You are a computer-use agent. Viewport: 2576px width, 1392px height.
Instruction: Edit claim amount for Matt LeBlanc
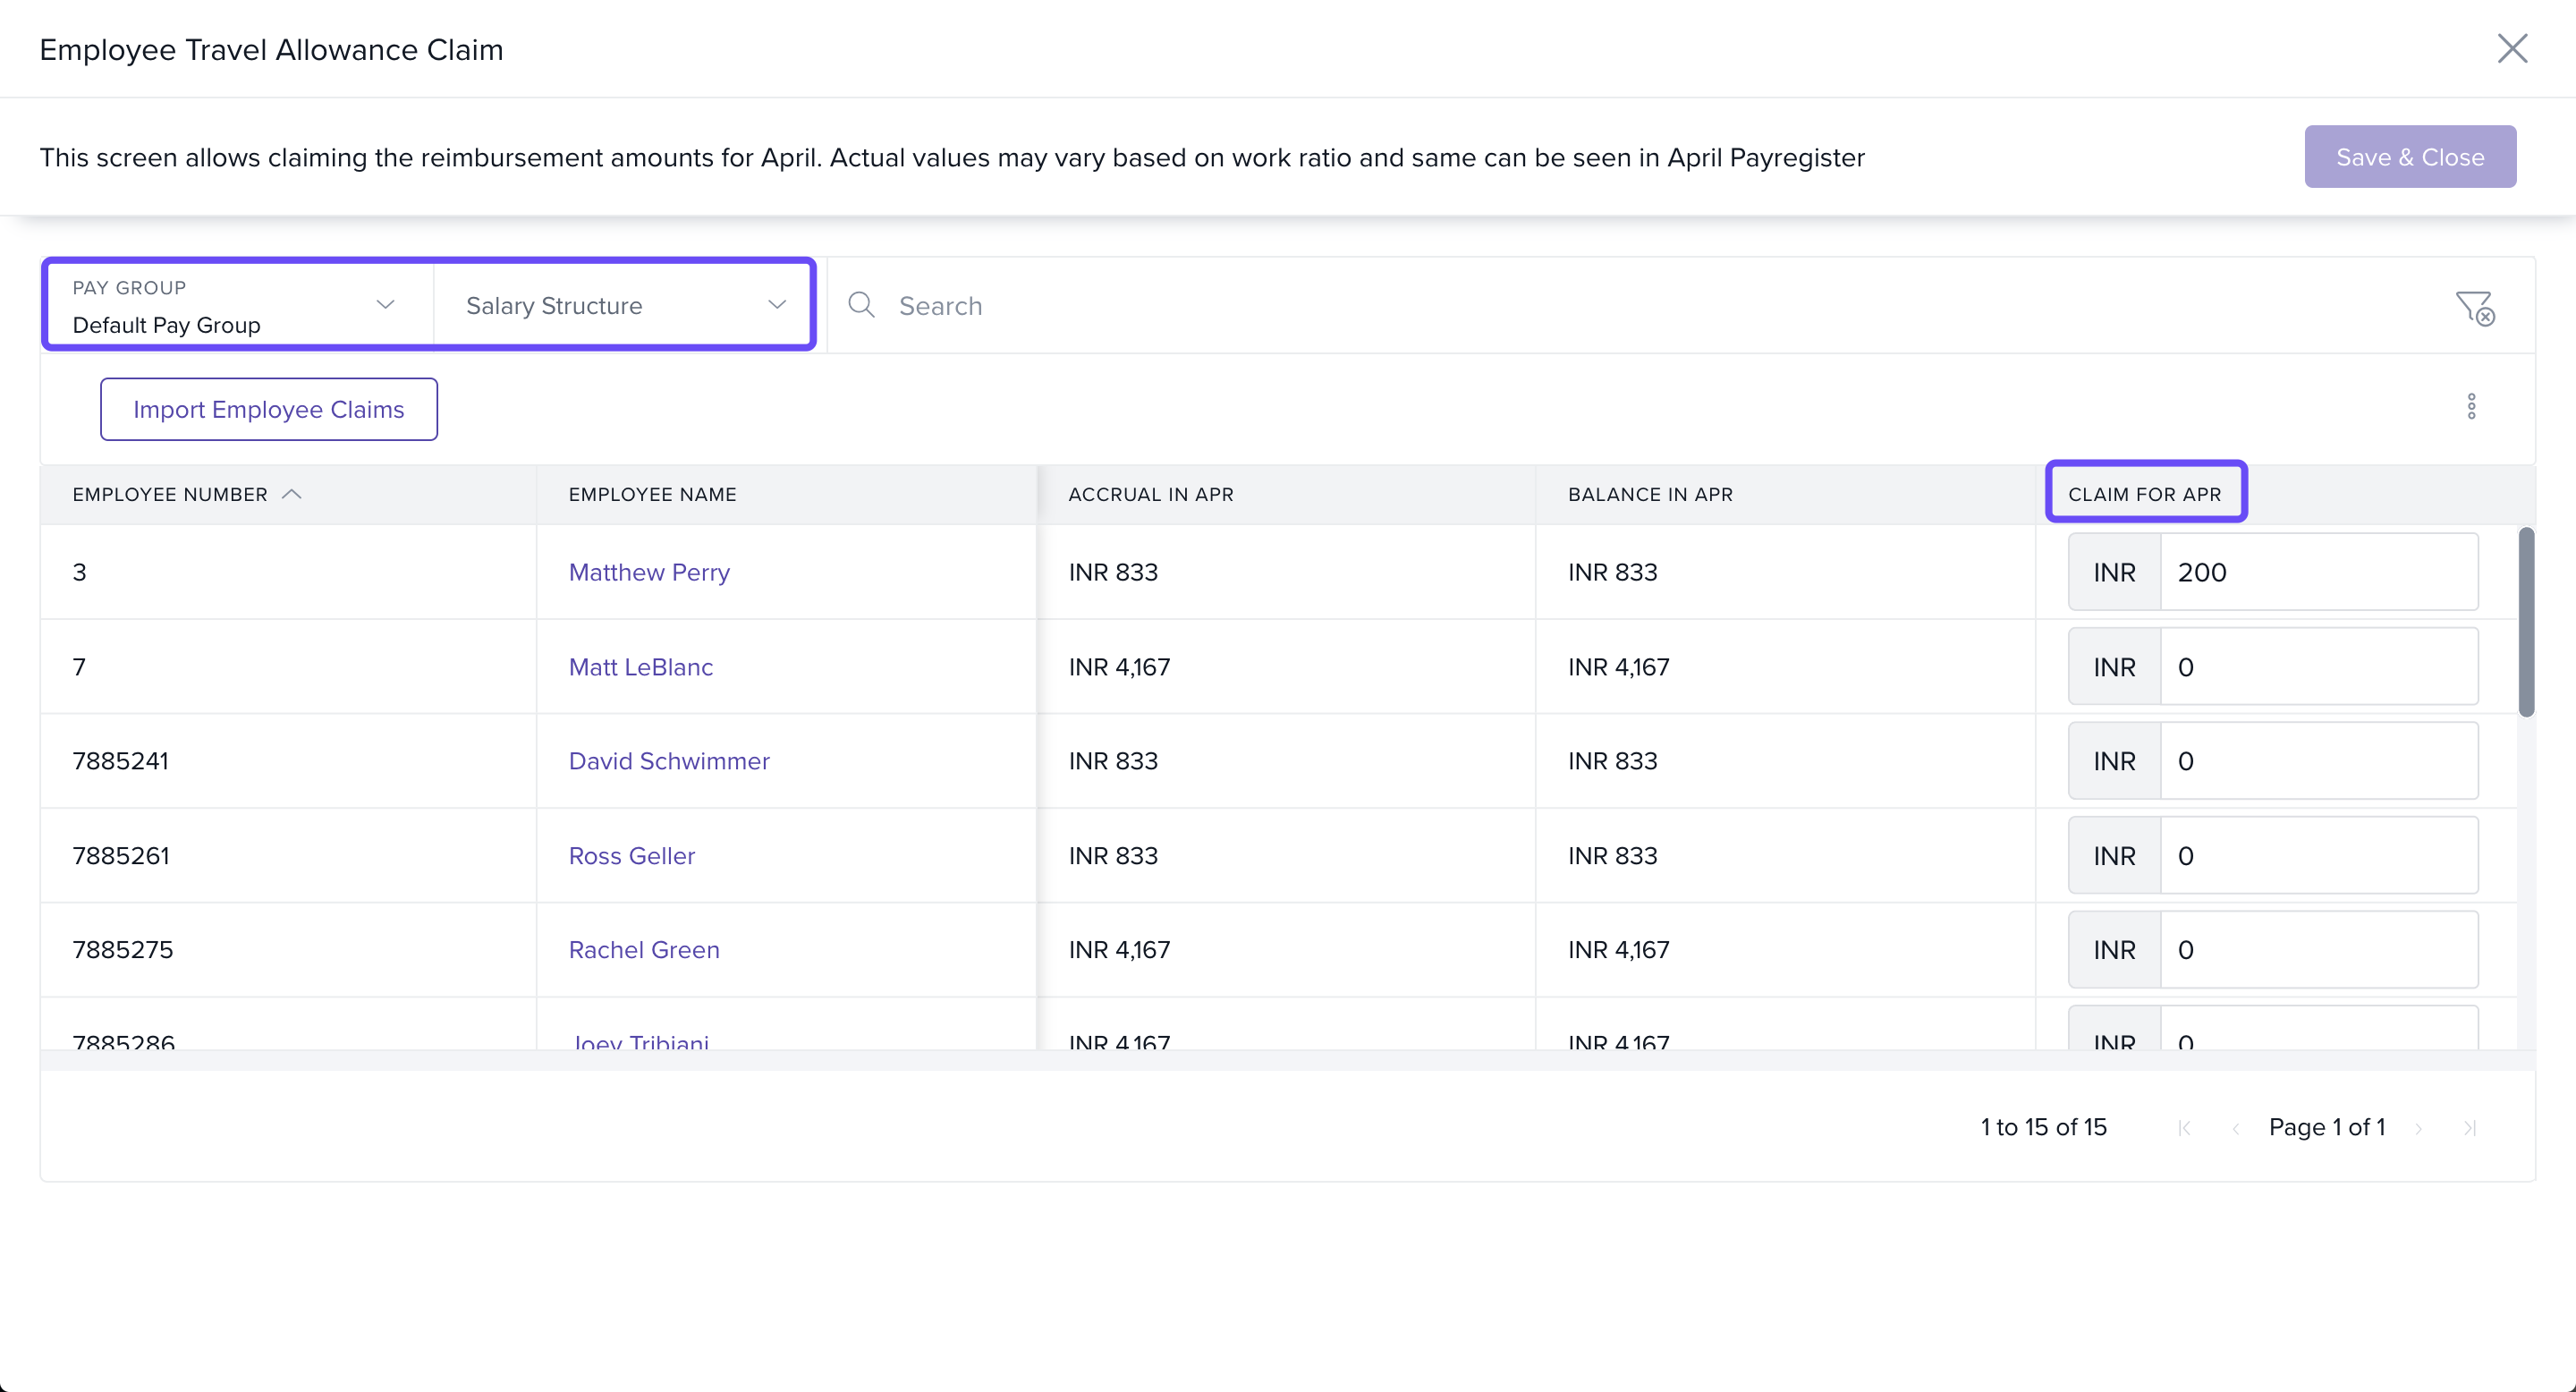pos(2318,667)
